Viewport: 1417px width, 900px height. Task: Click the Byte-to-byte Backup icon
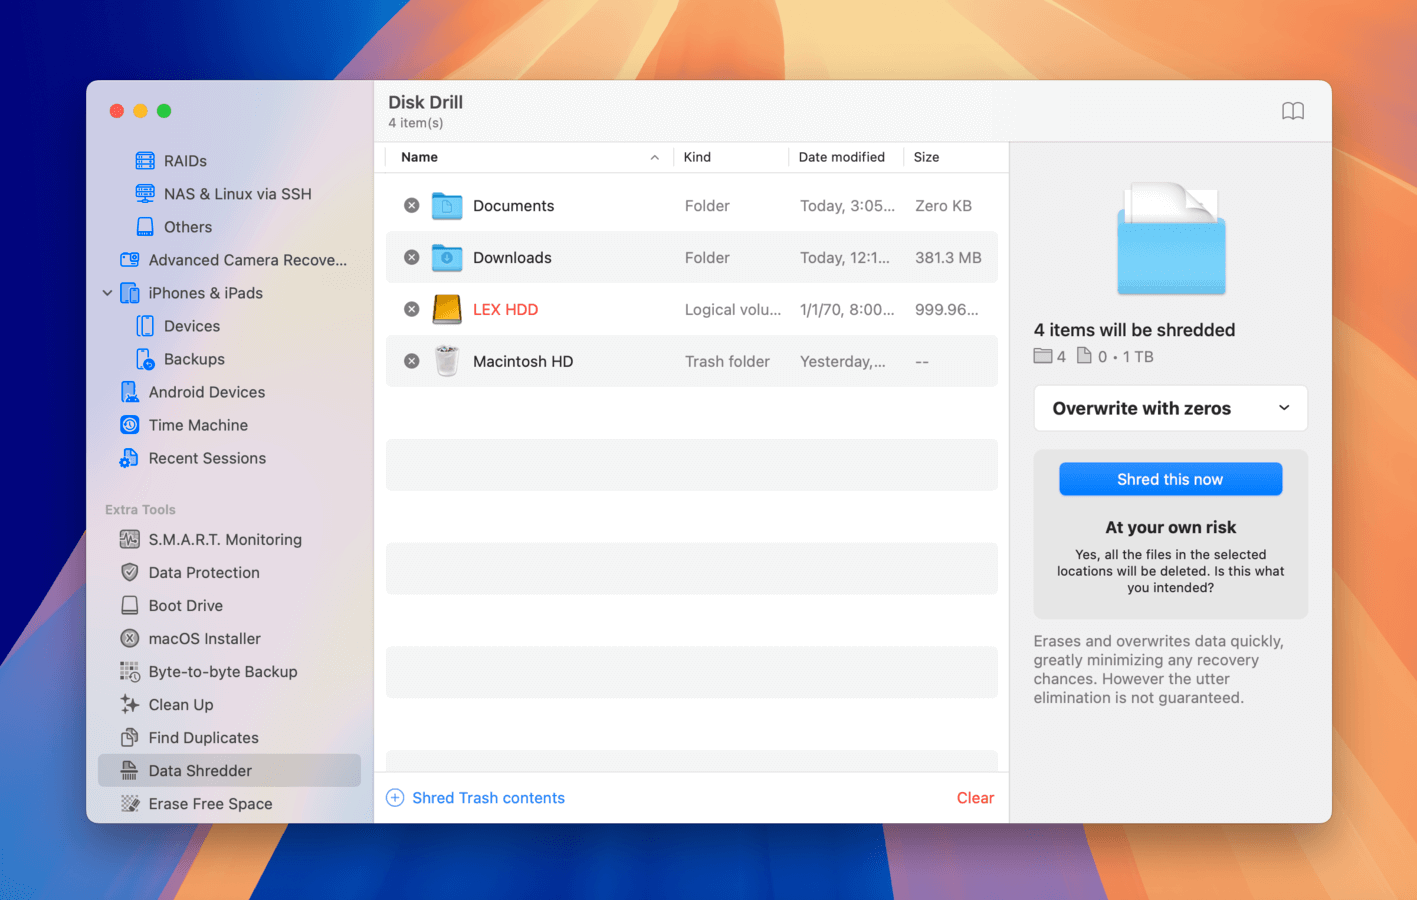pos(130,672)
